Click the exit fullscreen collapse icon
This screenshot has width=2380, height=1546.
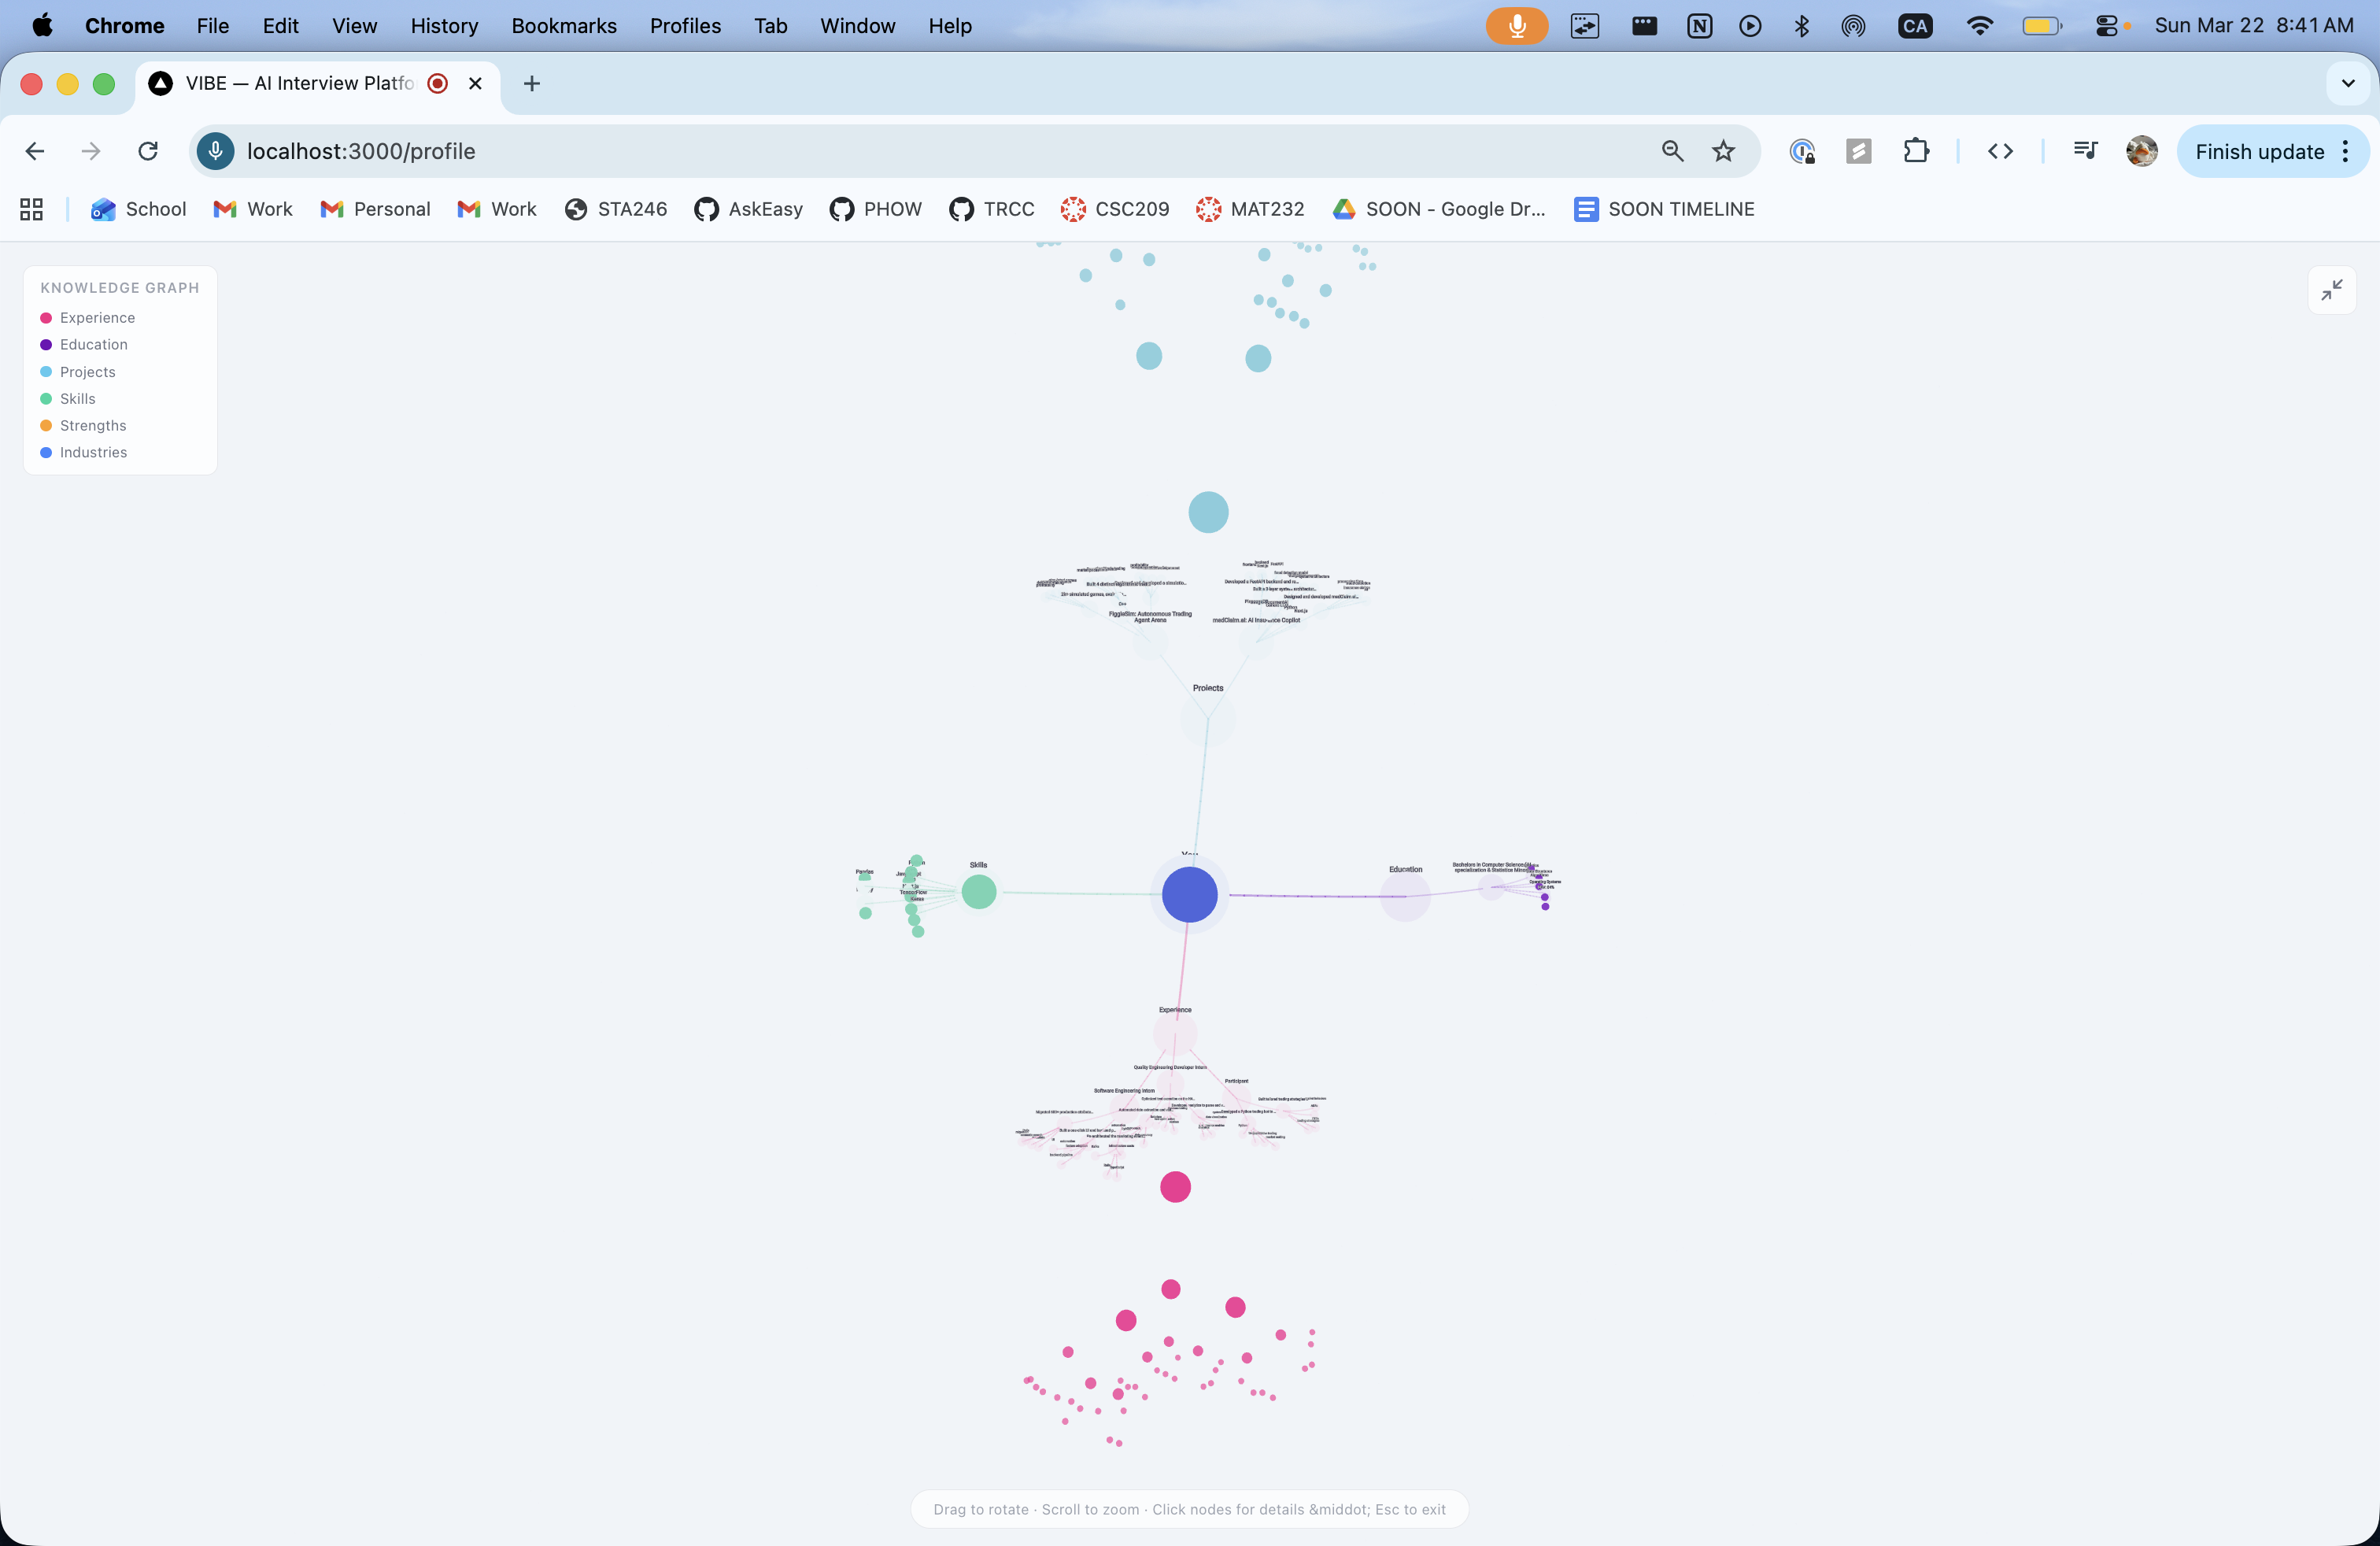point(2331,290)
